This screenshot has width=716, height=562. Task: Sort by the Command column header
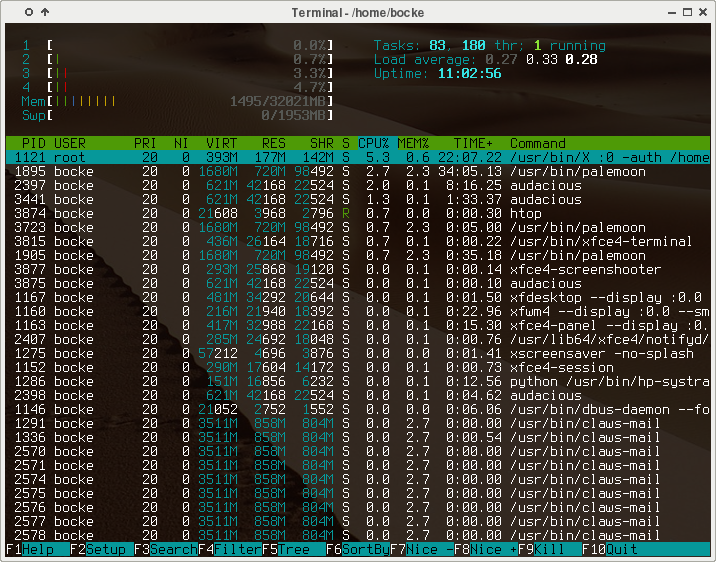[537, 143]
